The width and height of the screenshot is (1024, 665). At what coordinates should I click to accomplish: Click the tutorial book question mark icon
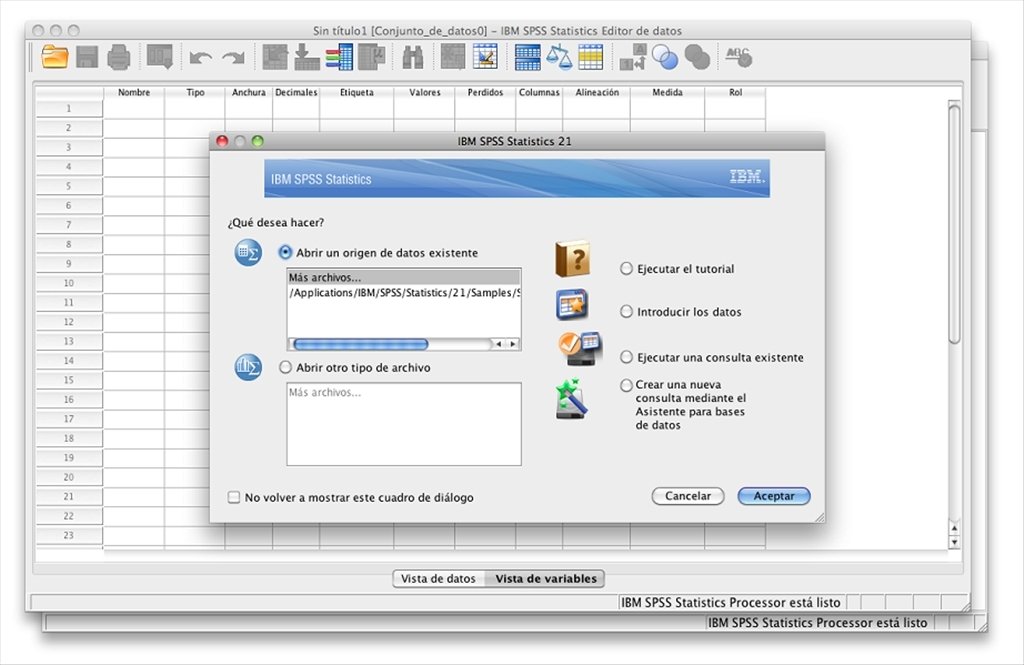pyautogui.click(x=572, y=260)
